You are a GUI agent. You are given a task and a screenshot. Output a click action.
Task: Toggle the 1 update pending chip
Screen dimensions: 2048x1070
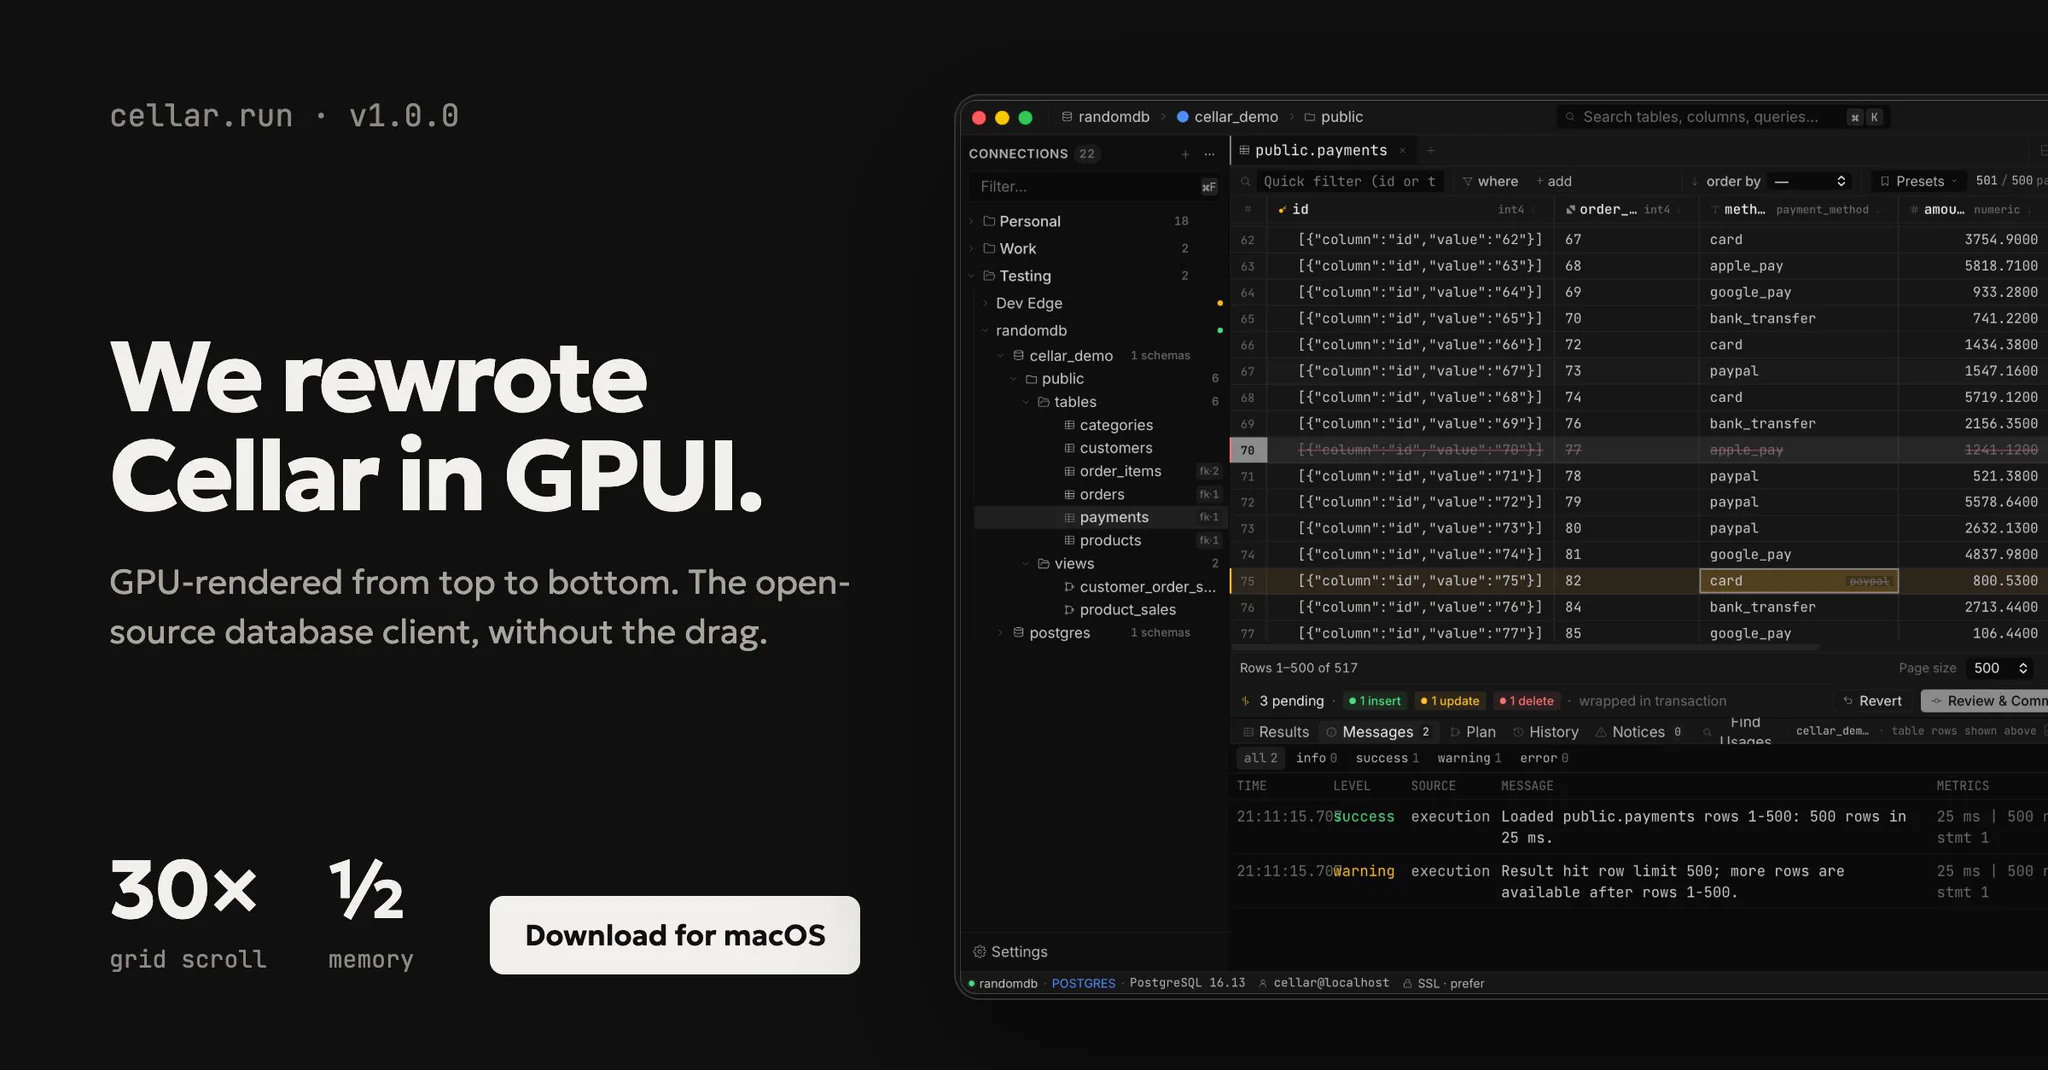click(1449, 701)
